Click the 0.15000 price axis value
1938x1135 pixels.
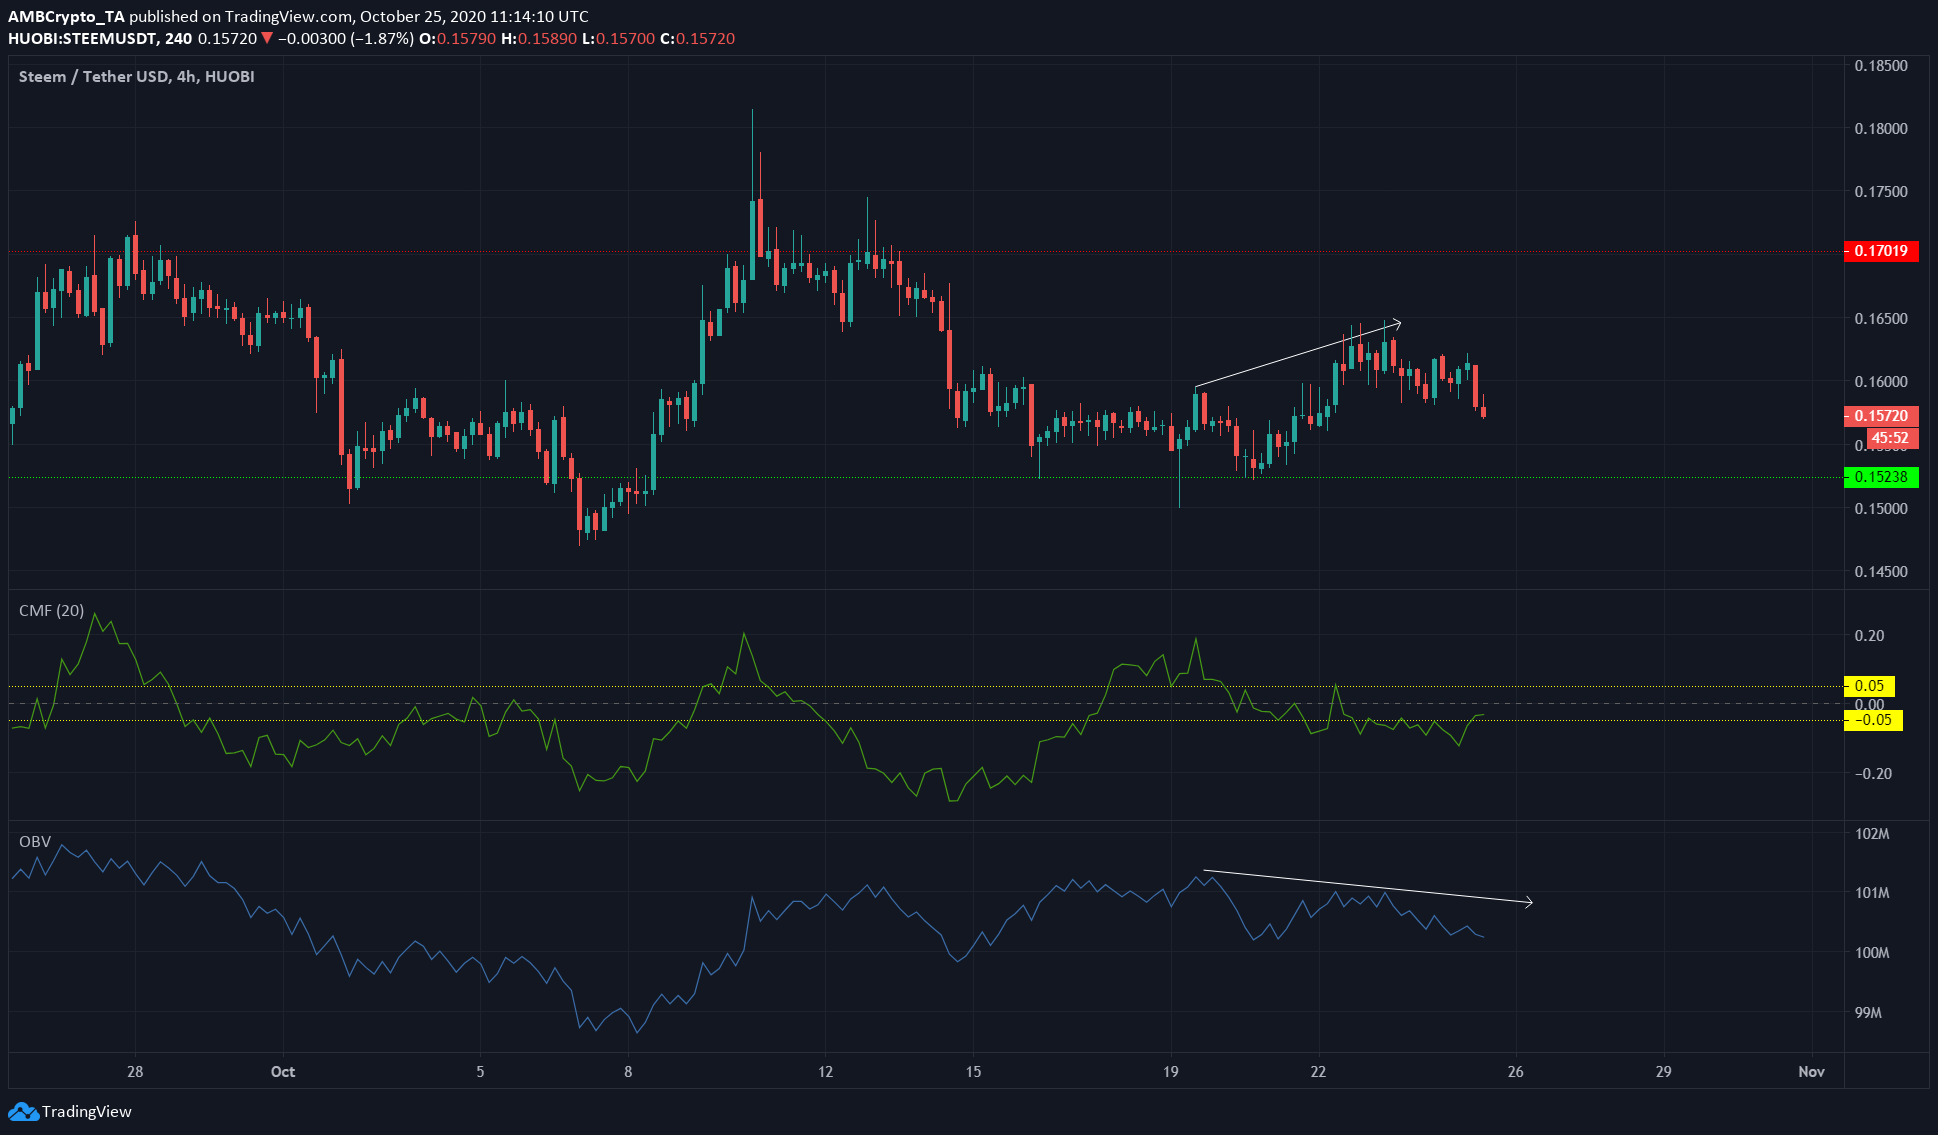1881,509
